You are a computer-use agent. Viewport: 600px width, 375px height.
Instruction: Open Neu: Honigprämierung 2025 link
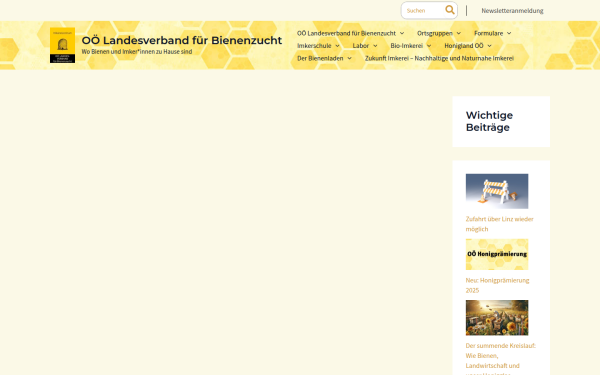pos(497,285)
